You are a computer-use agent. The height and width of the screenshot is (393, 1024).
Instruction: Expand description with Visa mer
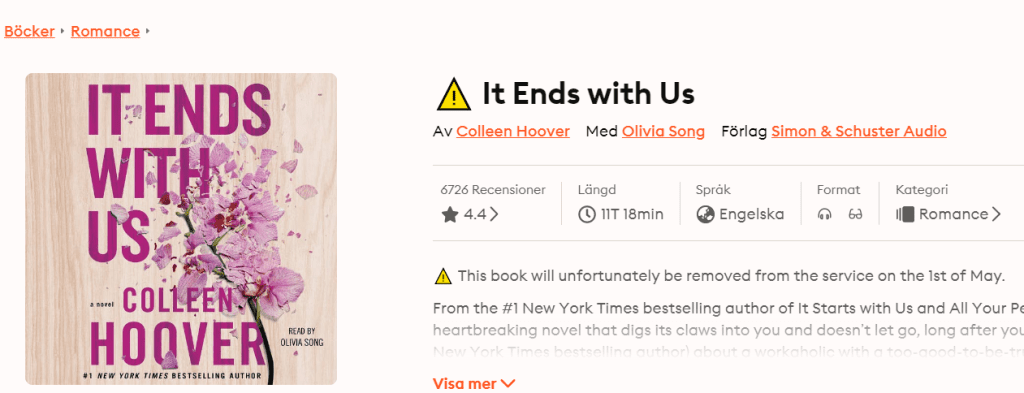tap(474, 383)
